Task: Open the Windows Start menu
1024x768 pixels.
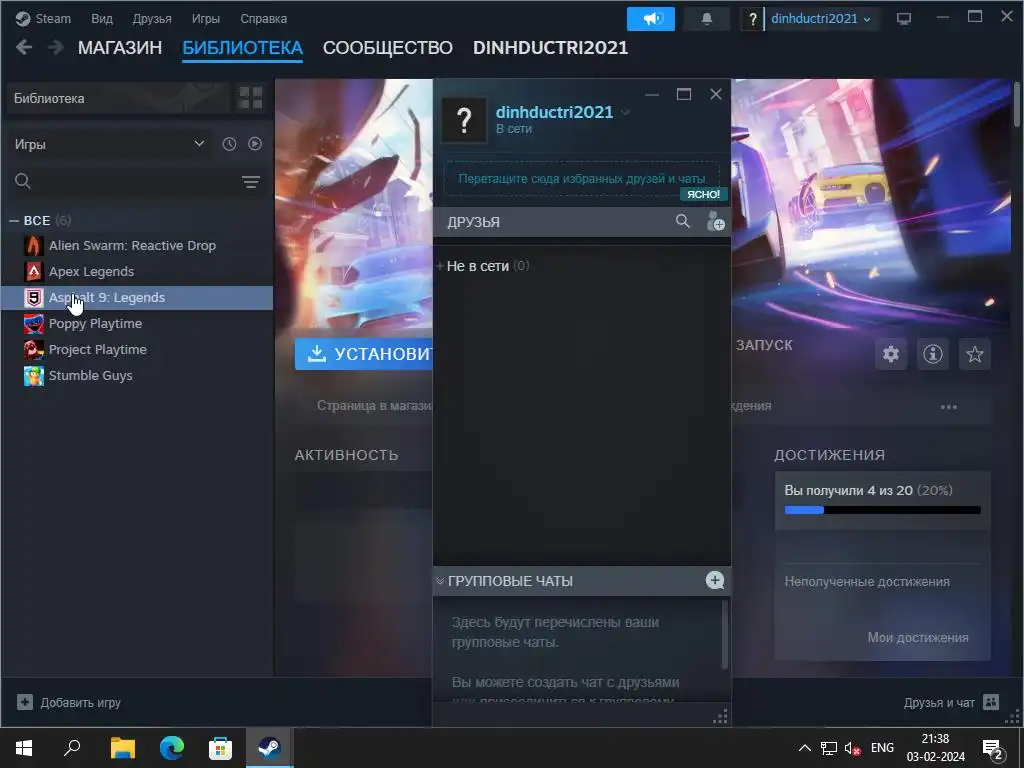Action: click(x=24, y=748)
